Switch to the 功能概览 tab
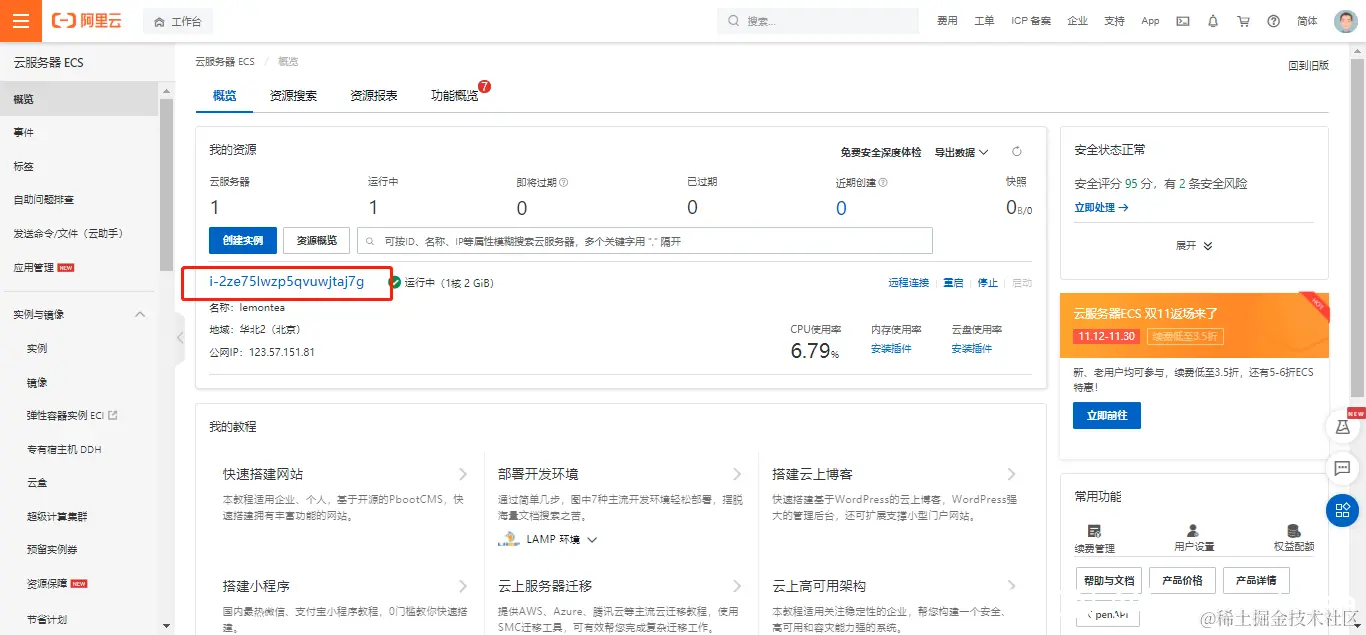Image resolution: width=1366 pixels, height=635 pixels. tap(455, 95)
